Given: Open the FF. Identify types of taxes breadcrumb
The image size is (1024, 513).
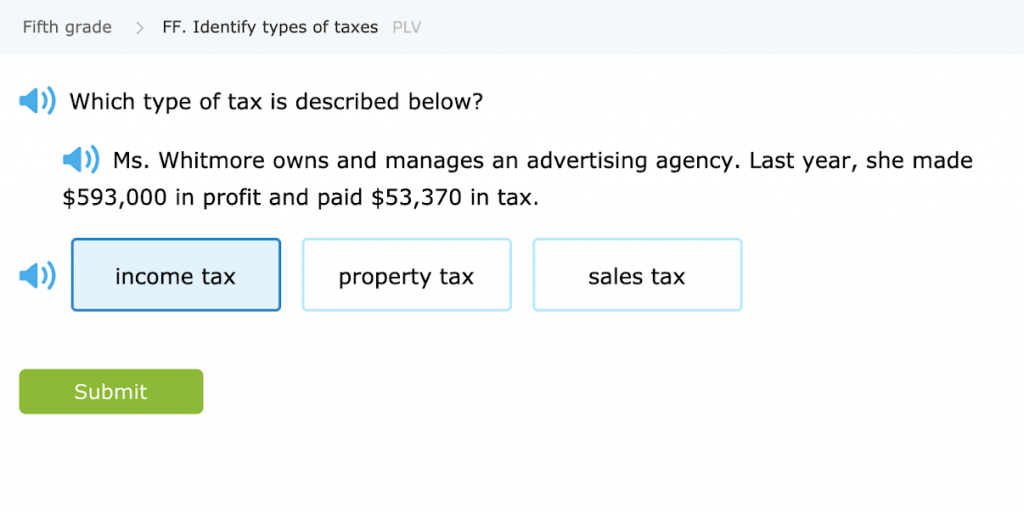Looking at the screenshot, I should [x=270, y=27].
